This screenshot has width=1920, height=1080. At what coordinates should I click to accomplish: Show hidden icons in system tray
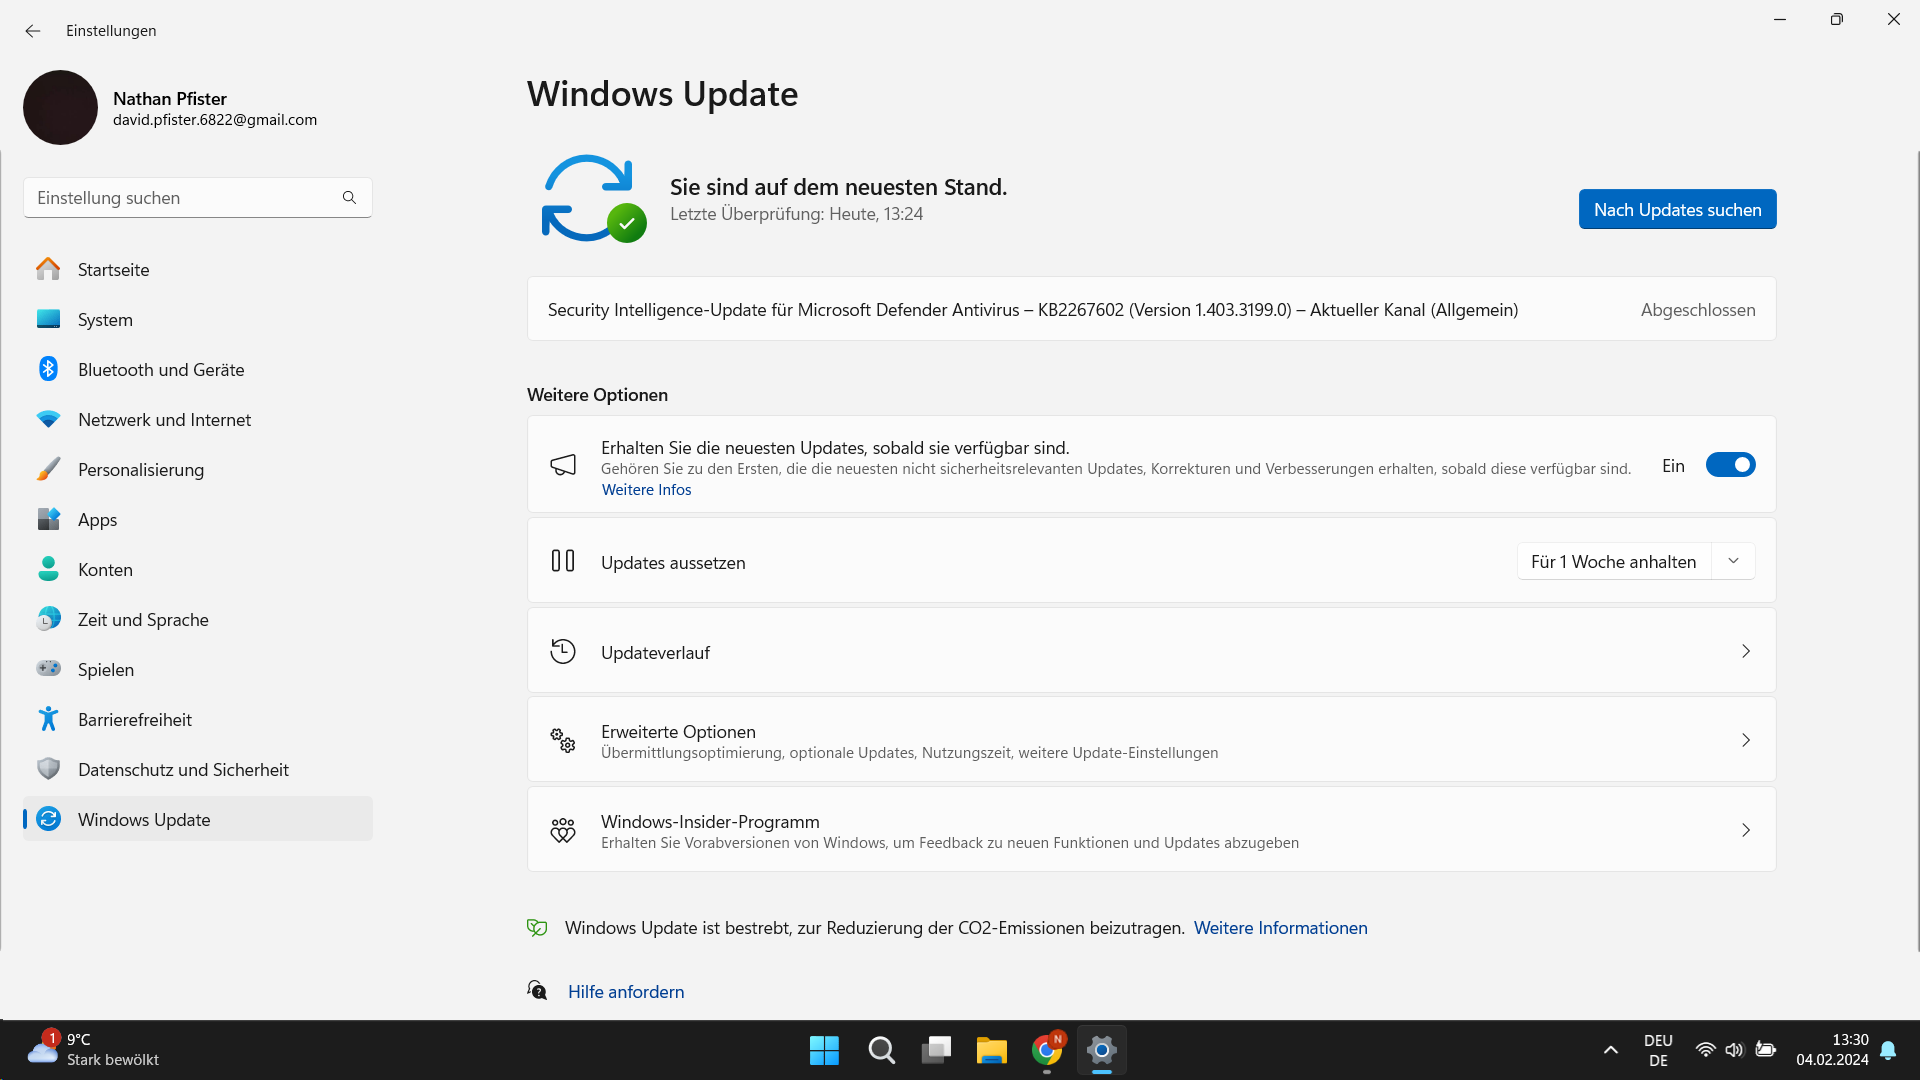tap(1610, 1050)
